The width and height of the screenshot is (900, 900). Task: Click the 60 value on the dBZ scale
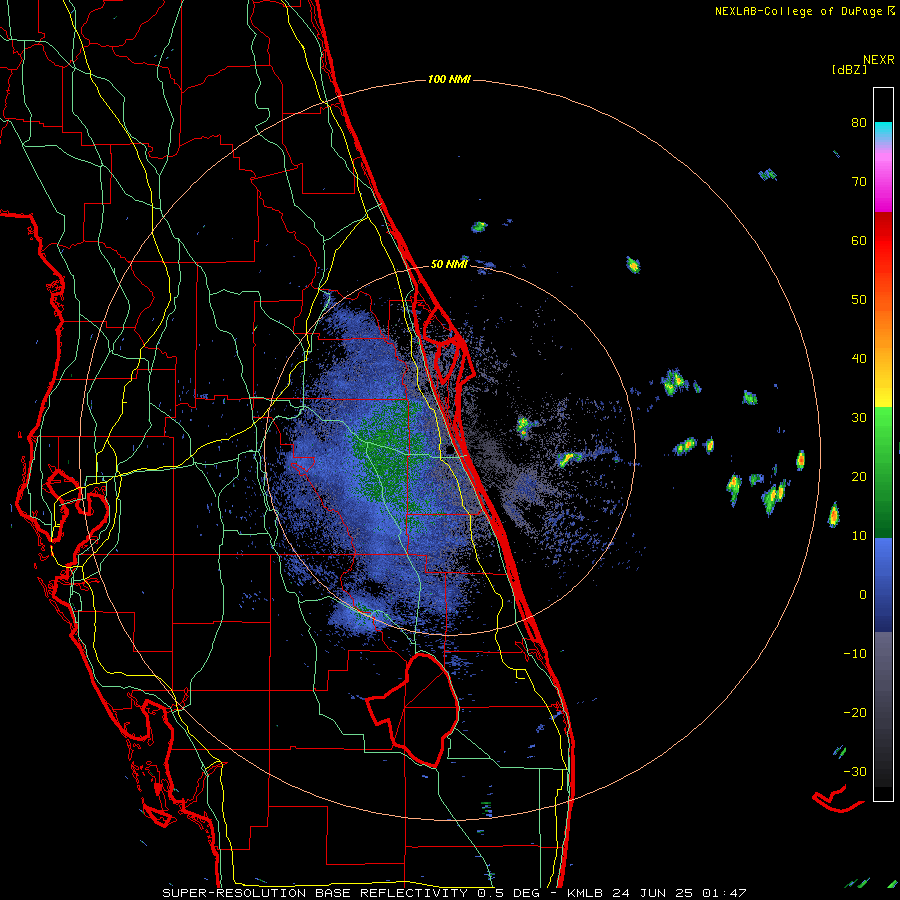tap(859, 240)
